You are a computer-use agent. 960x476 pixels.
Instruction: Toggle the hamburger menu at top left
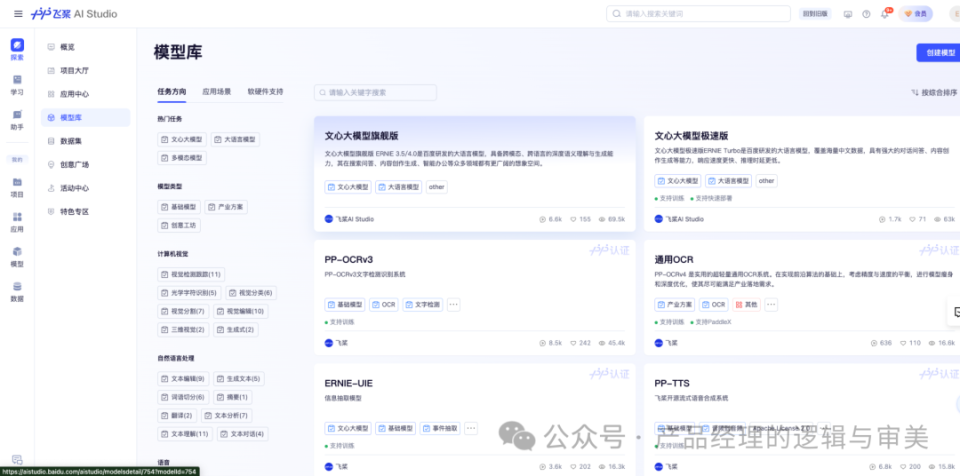click(x=18, y=13)
